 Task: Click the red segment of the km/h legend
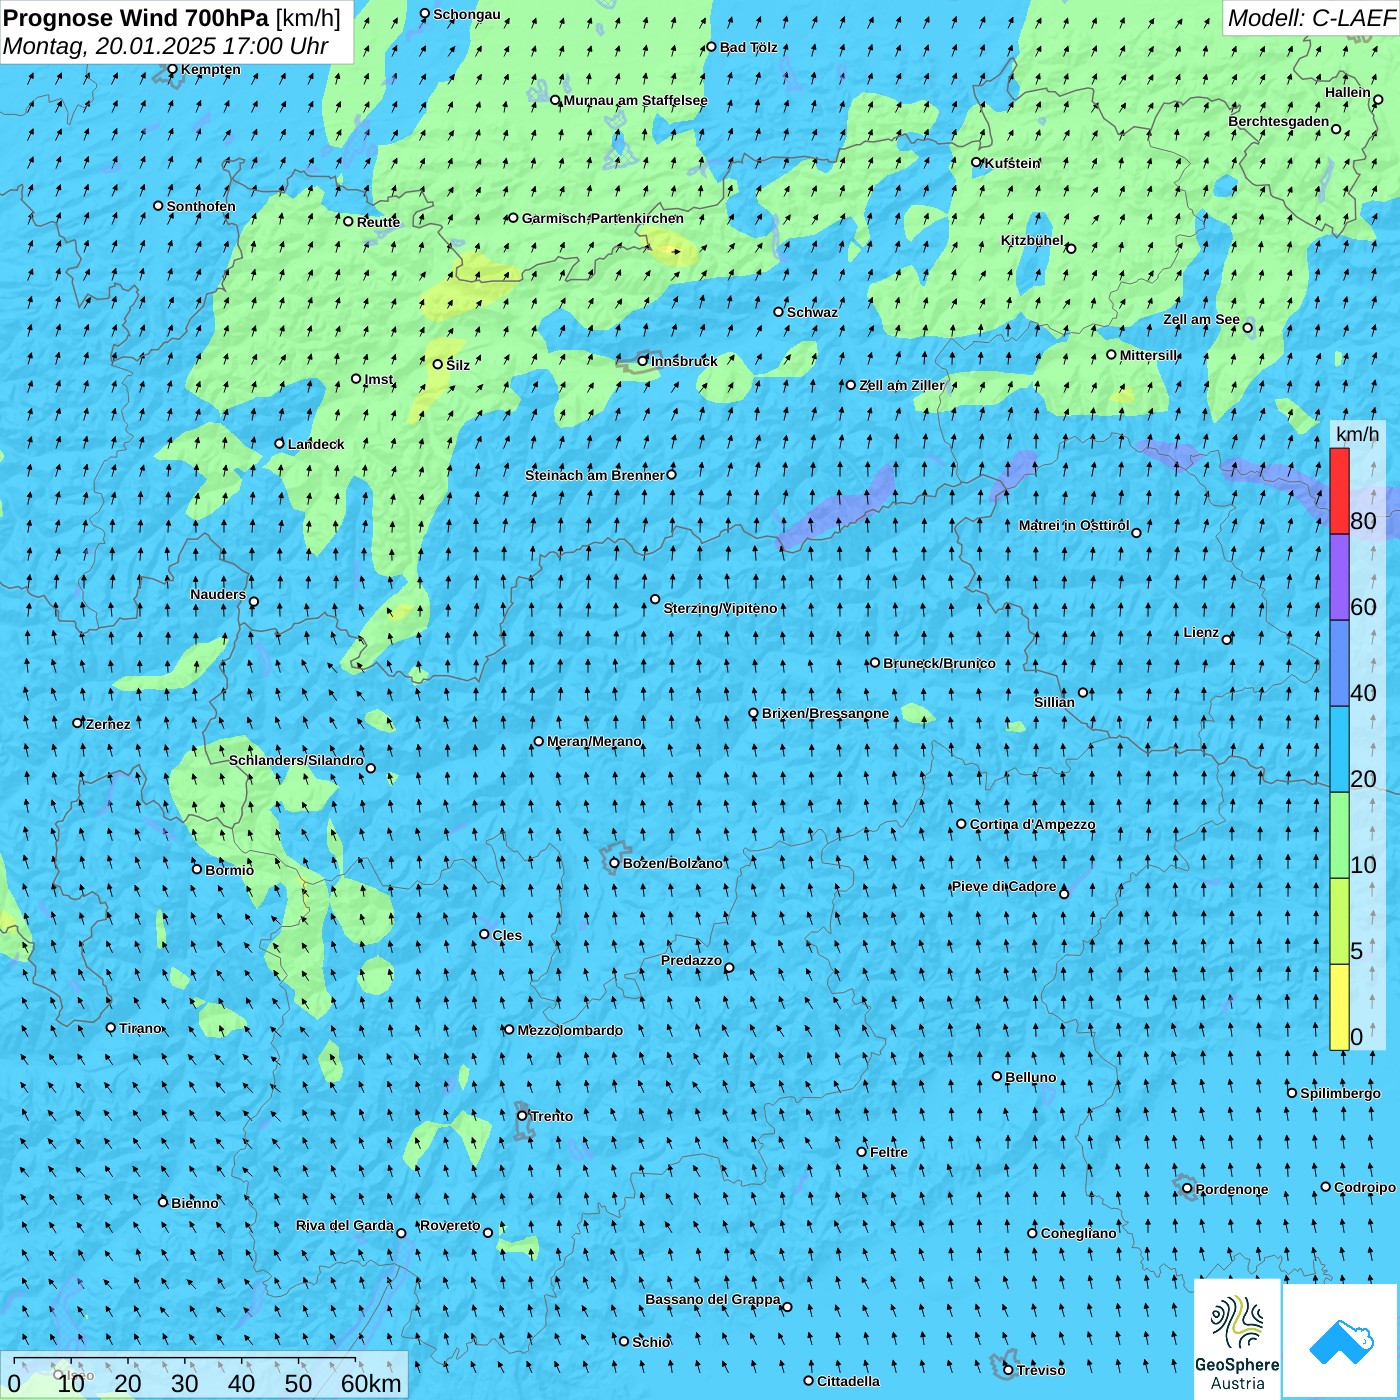(1339, 491)
